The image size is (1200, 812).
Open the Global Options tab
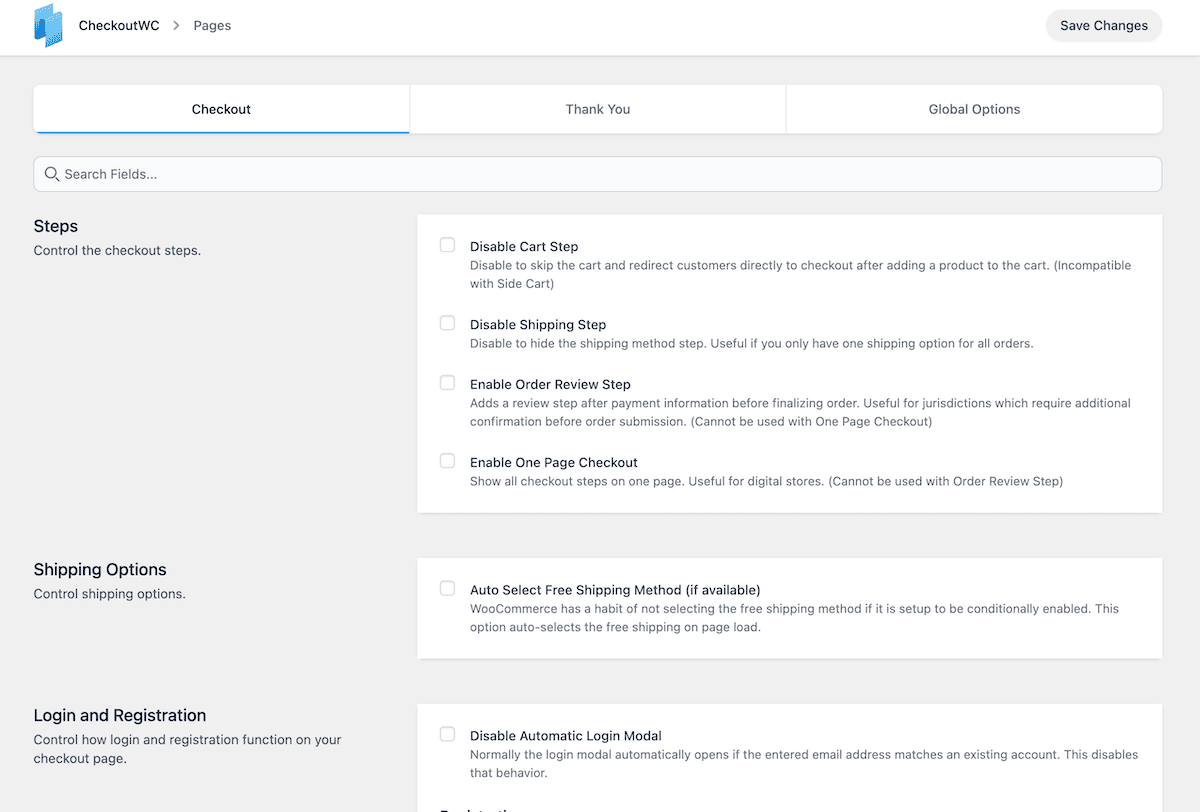click(x=974, y=109)
